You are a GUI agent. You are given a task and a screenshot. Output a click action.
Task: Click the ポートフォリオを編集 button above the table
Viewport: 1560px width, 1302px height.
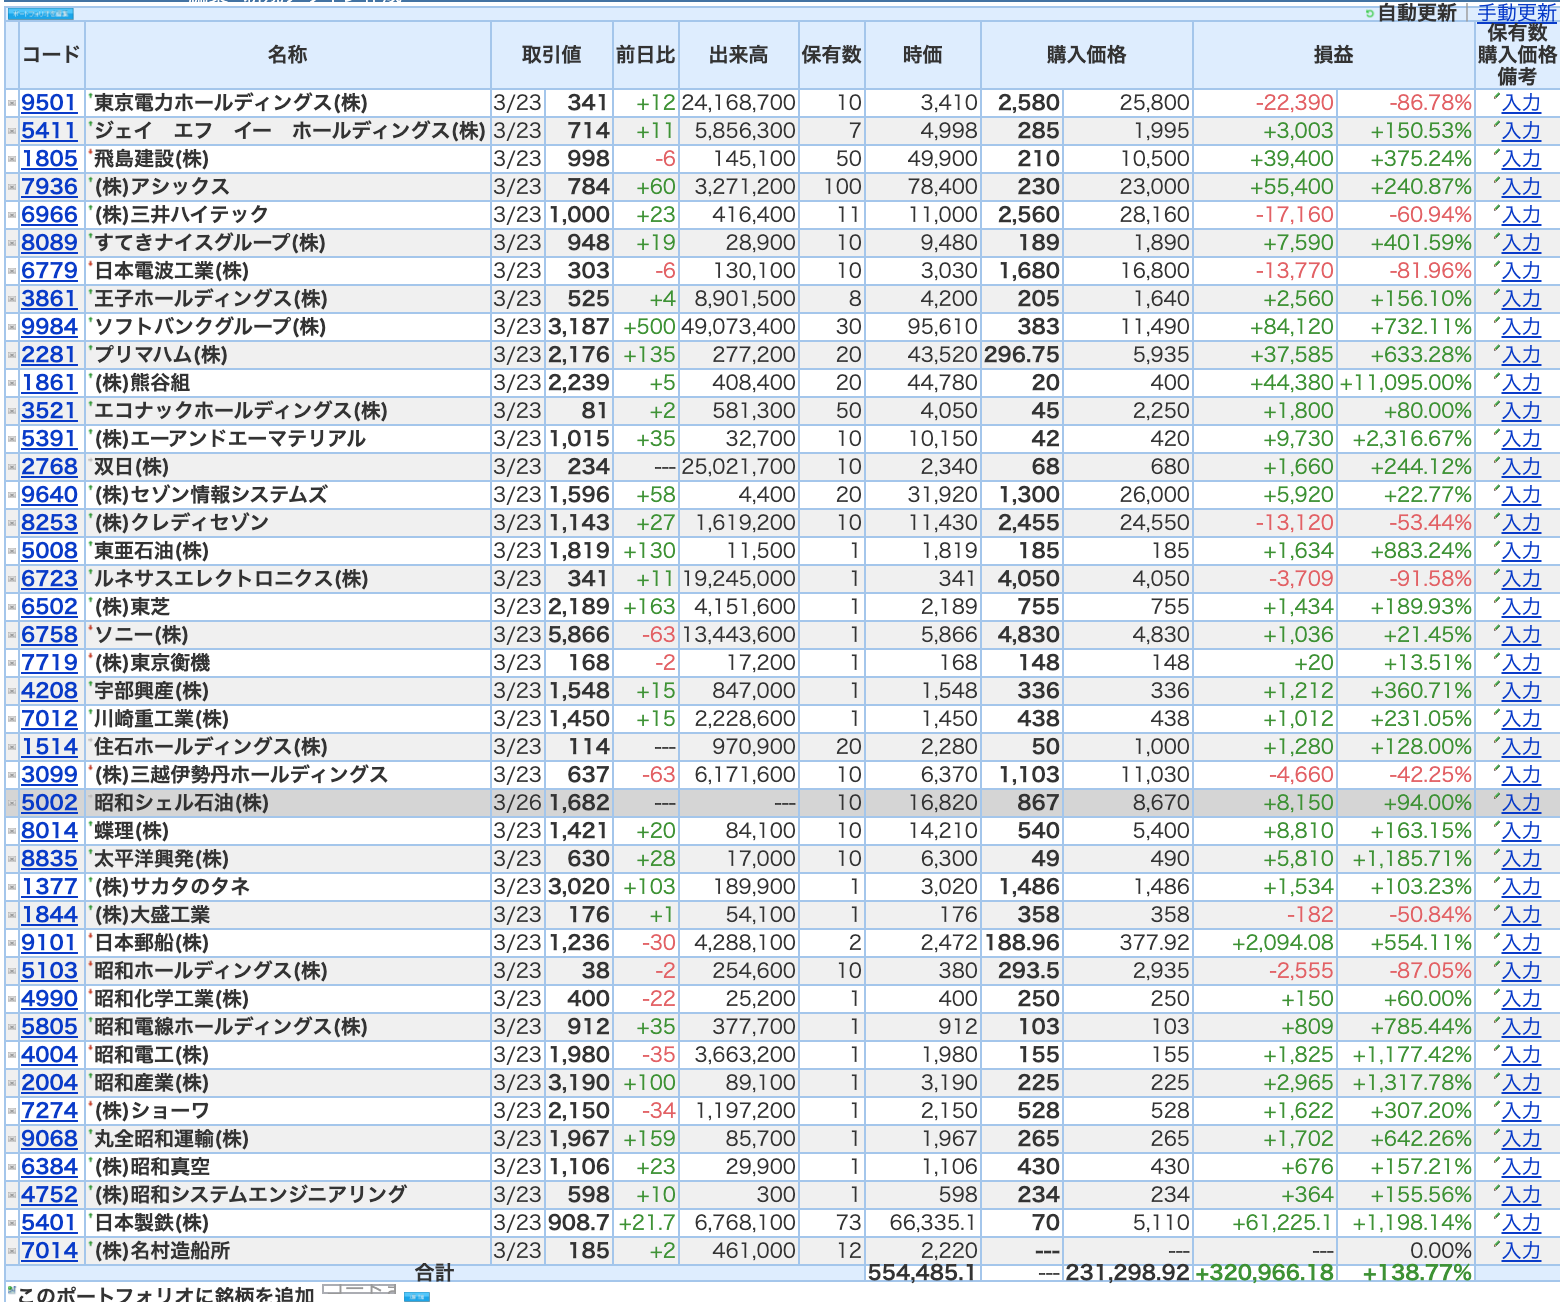[40, 14]
